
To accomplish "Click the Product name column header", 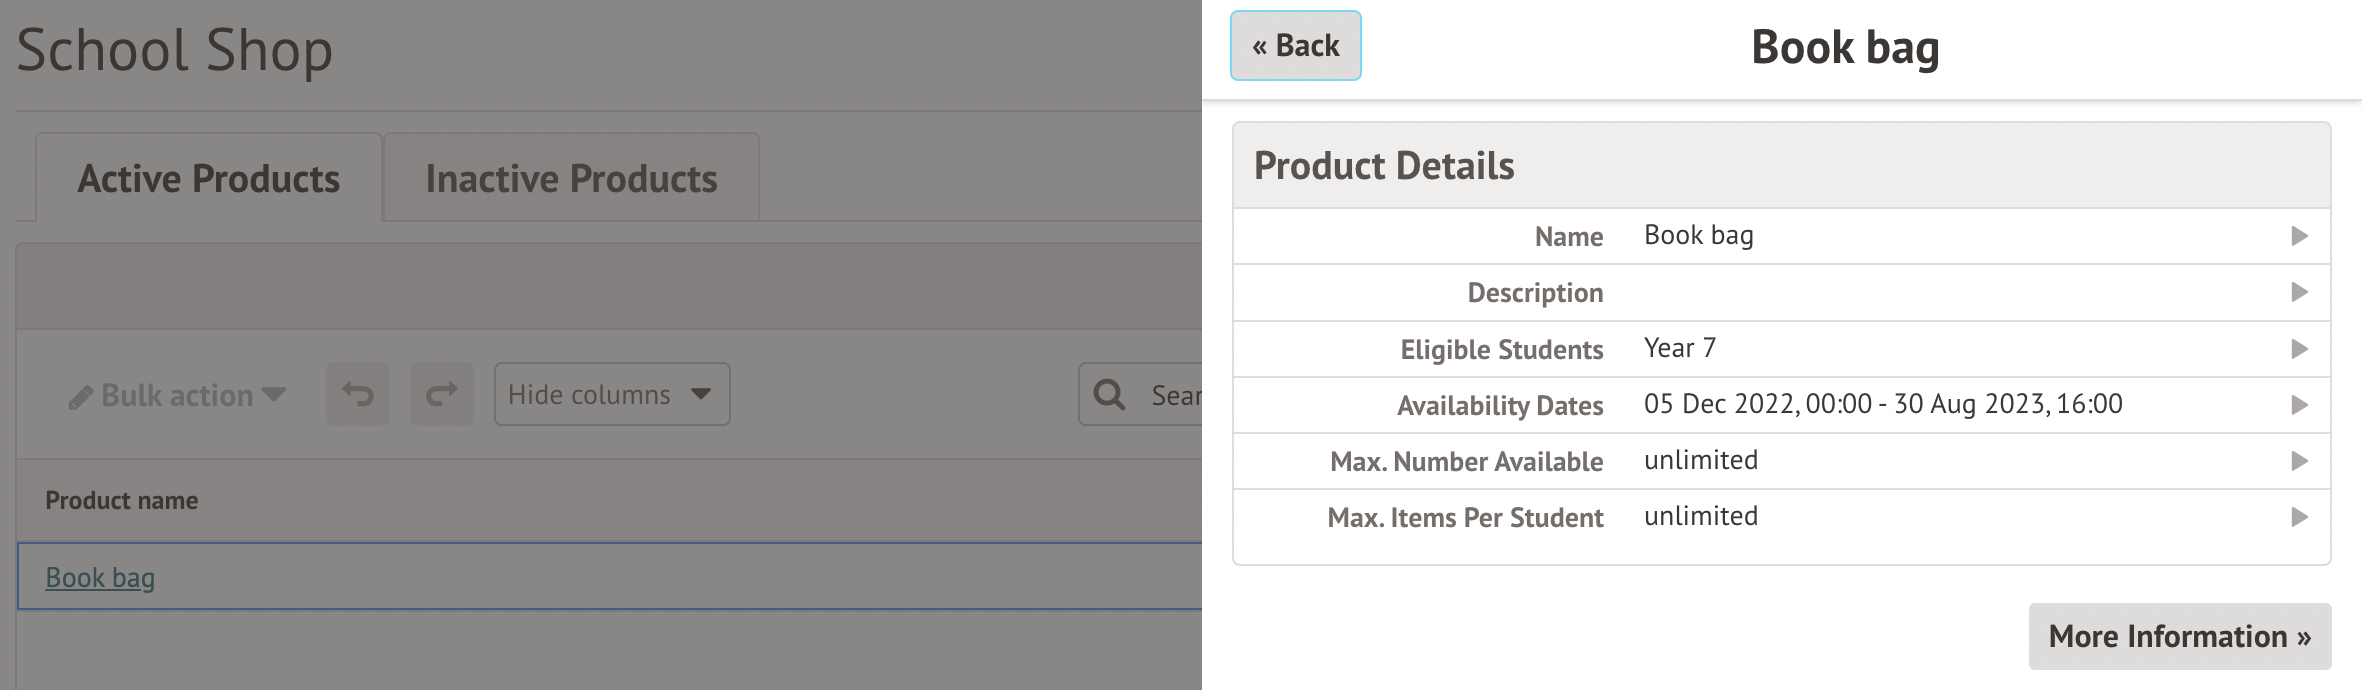I will 122,500.
